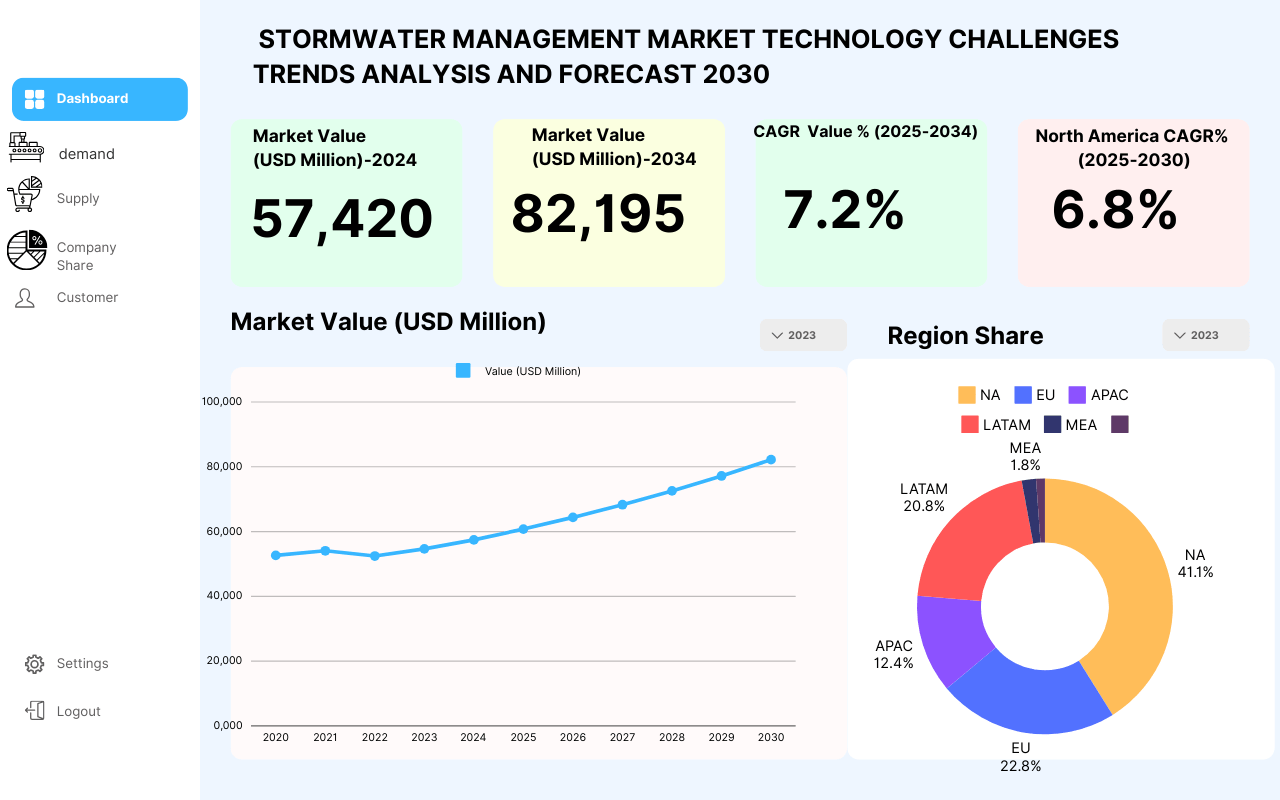Viewport: 1280px width, 800px height.
Task: Click the 100,000 y-axis label
Action: pyautogui.click(x=222, y=402)
